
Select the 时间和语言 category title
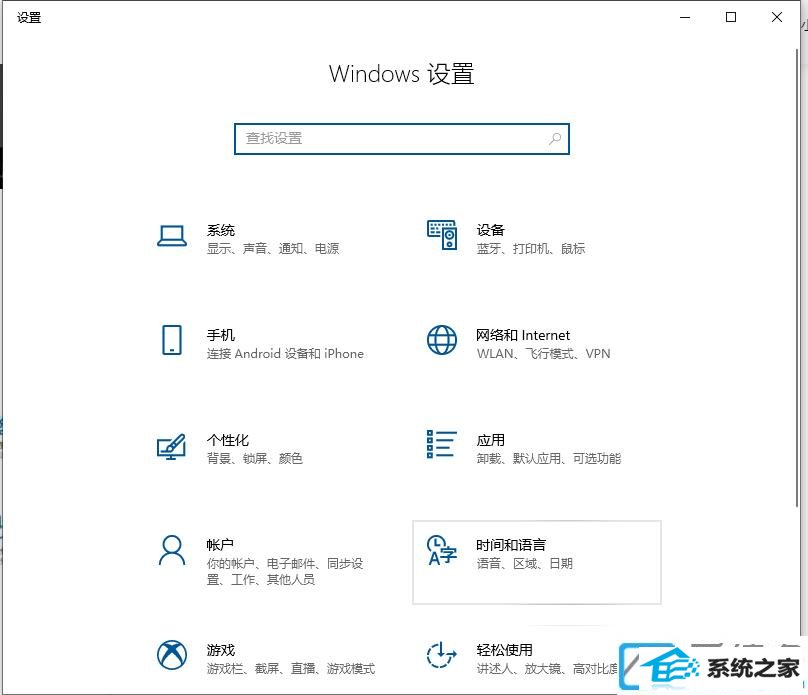point(511,545)
